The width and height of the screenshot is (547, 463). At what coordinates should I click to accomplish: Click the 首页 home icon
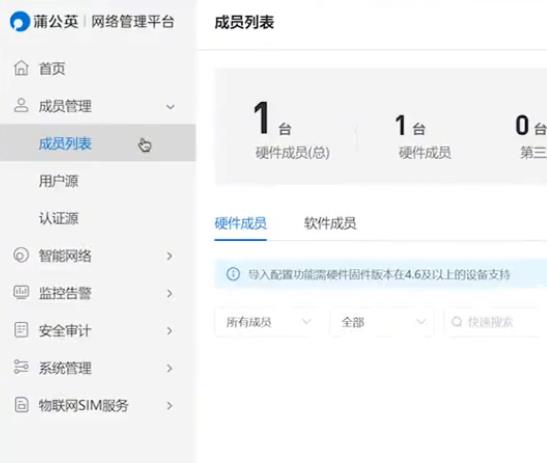point(21,68)
